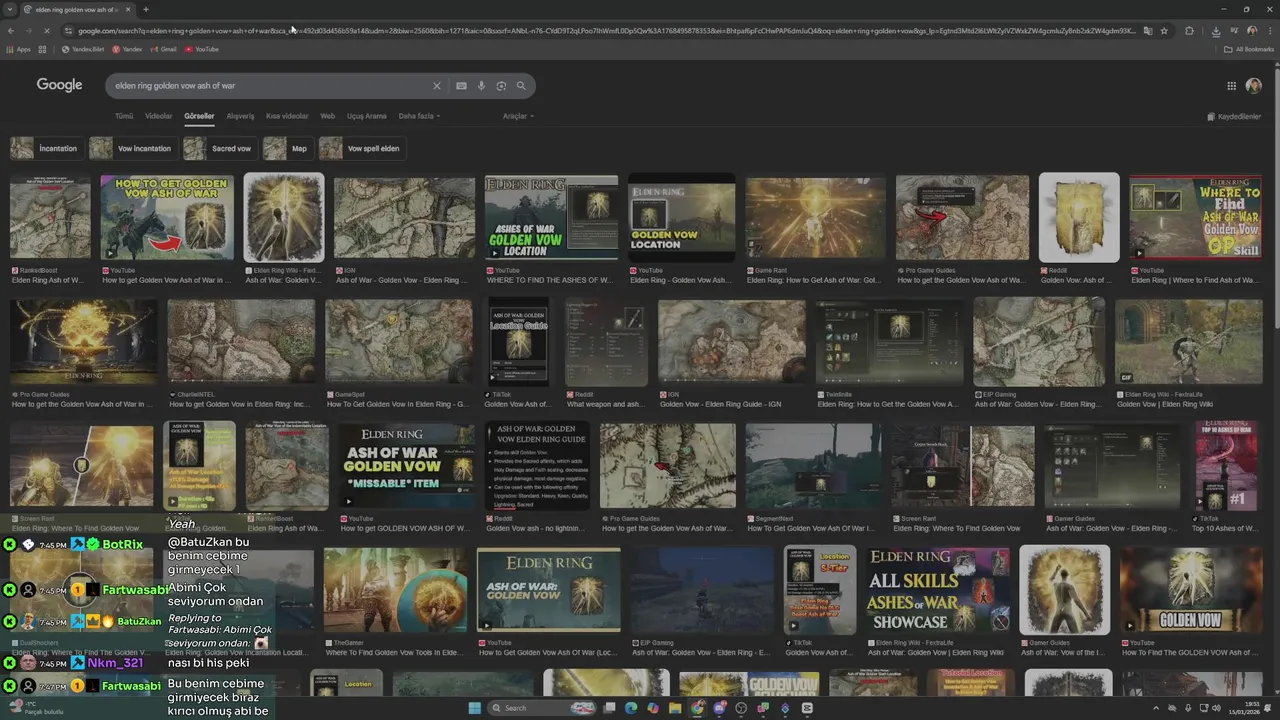Submit search with the magnifier icon

521,86
